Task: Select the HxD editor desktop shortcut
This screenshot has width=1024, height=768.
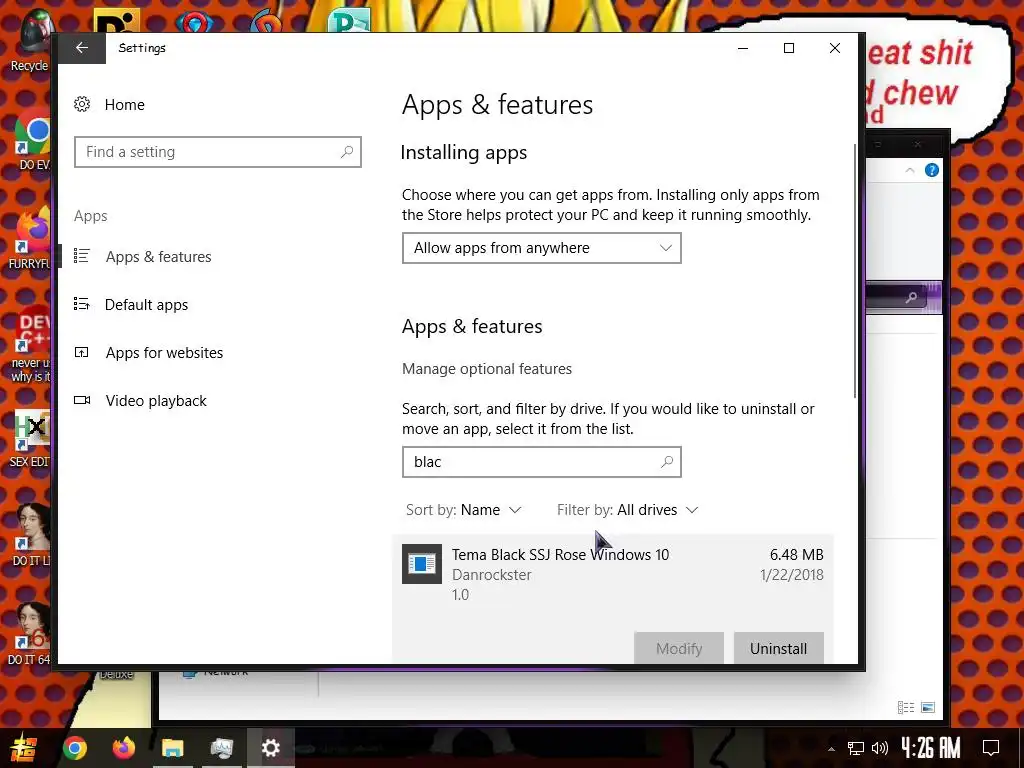Action: [30, 439]
